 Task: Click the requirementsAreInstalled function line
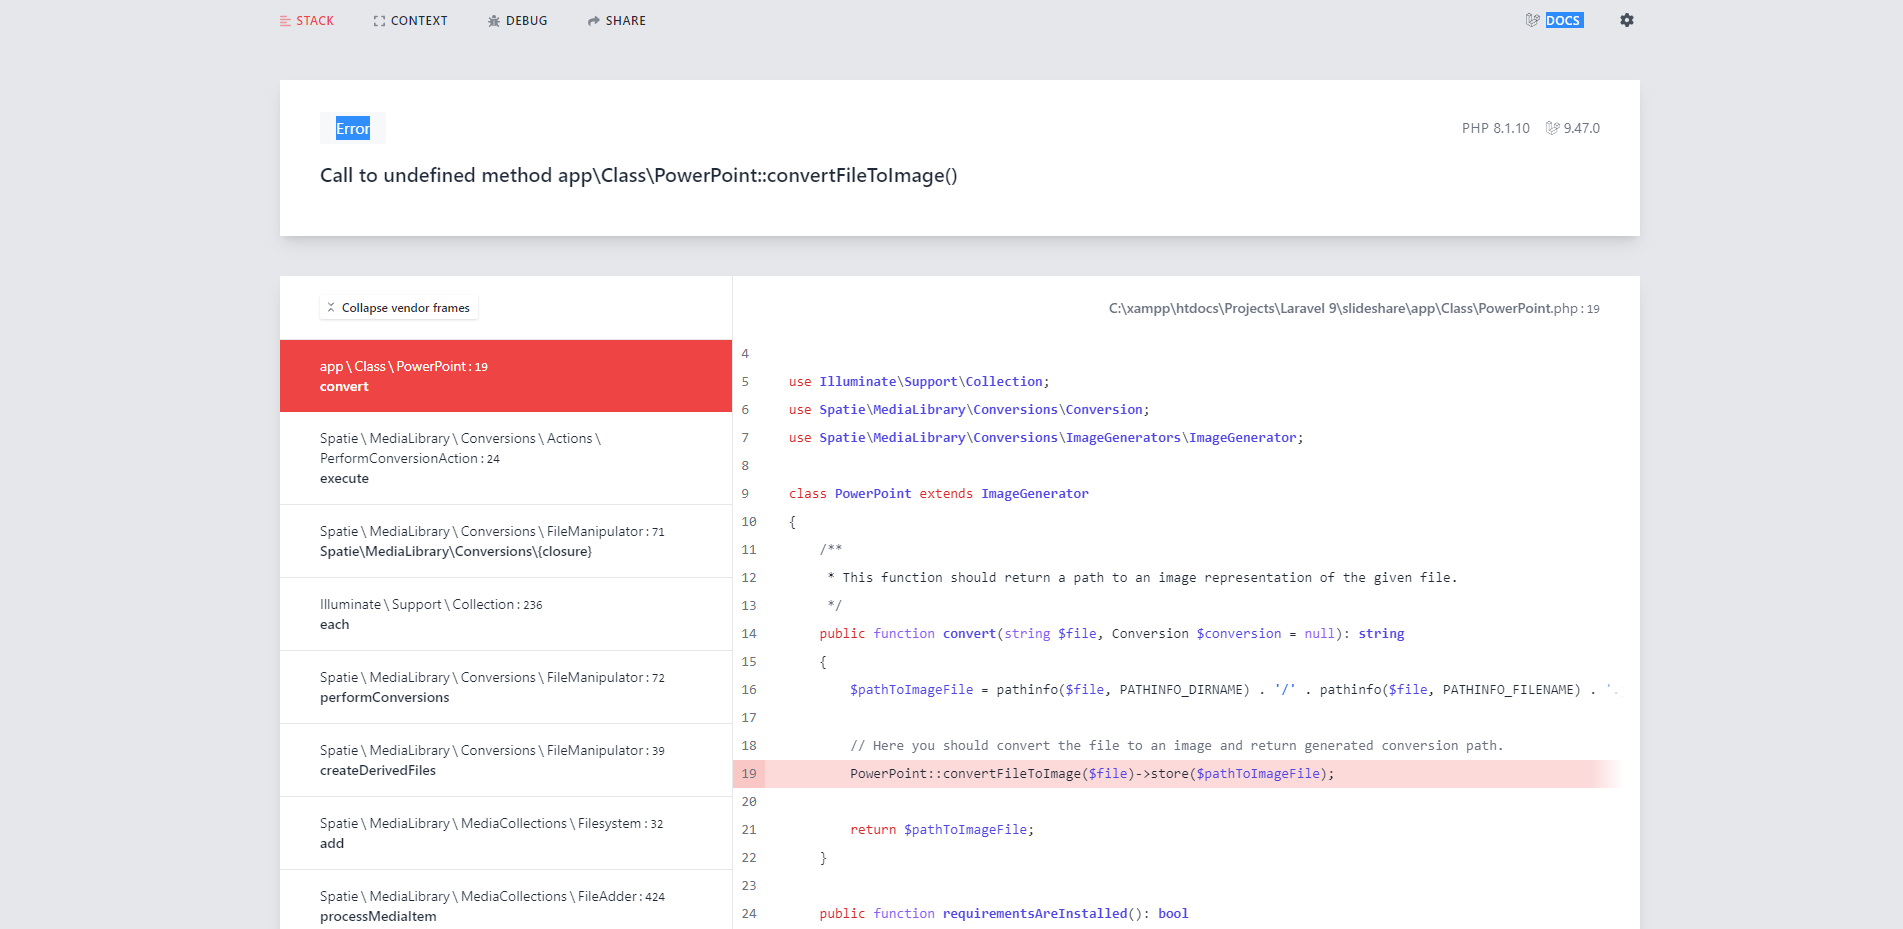pyautogui.click(x=1004, y=914)
